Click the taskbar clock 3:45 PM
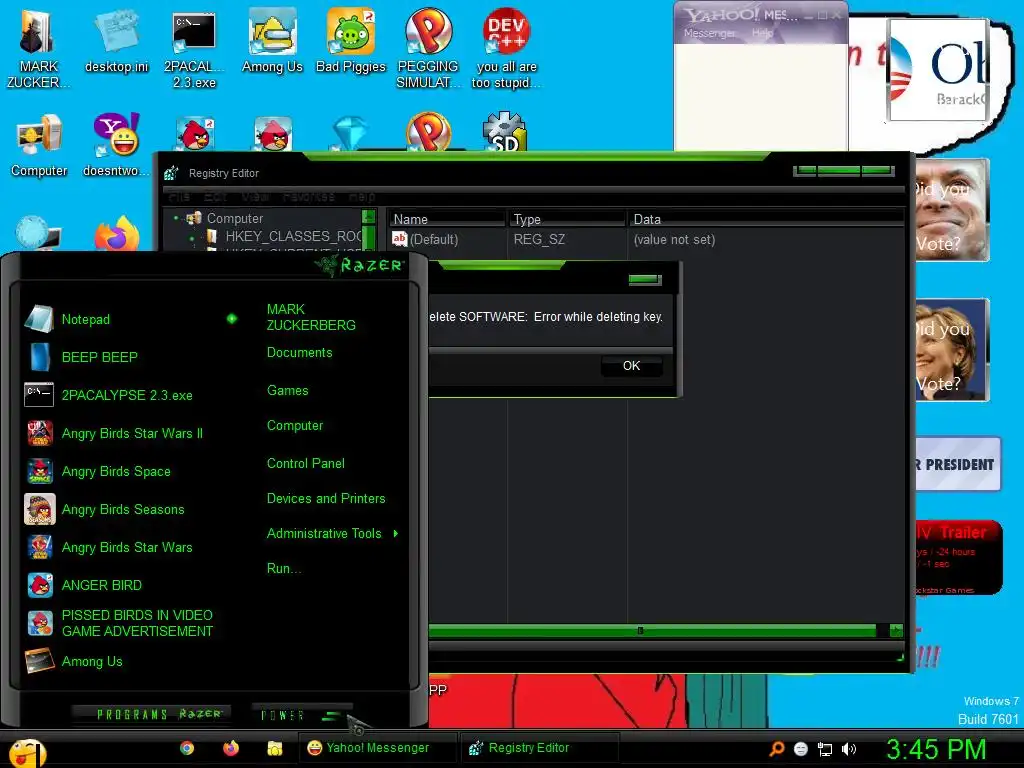 pos(936,749)
